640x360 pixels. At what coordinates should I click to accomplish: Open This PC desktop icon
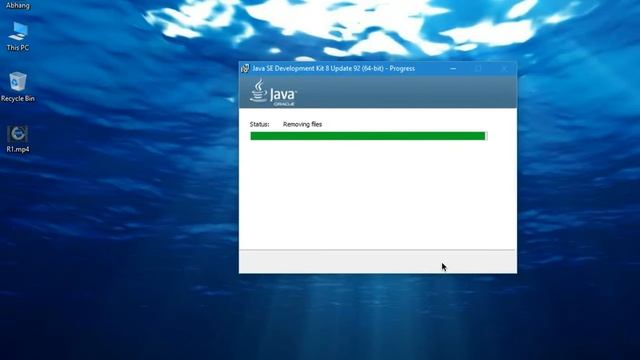(18, 36)
